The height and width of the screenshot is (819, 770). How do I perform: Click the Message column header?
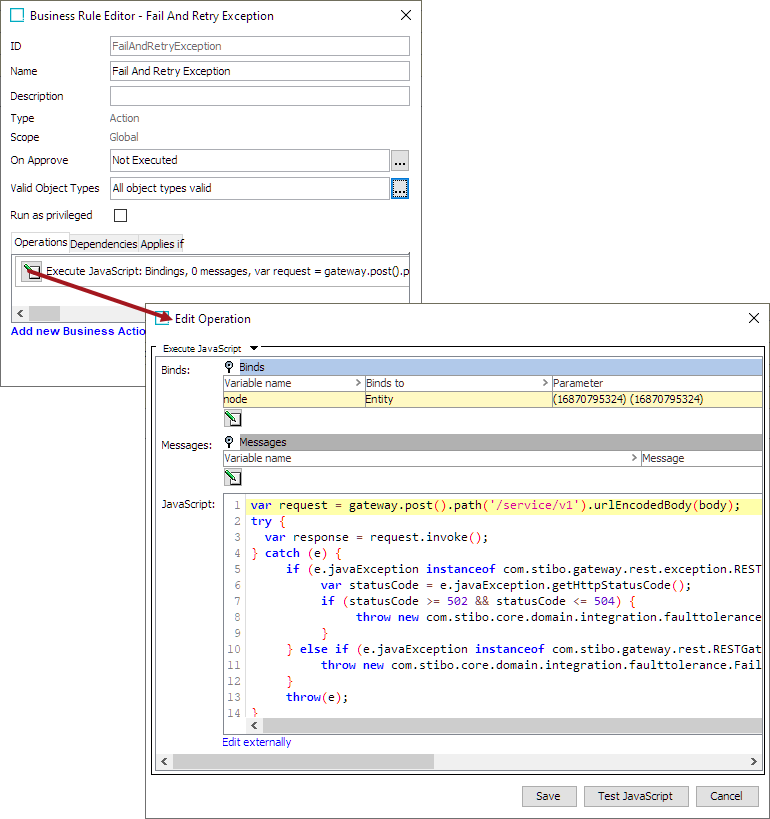pyautogui.click(x=701, y=458)
